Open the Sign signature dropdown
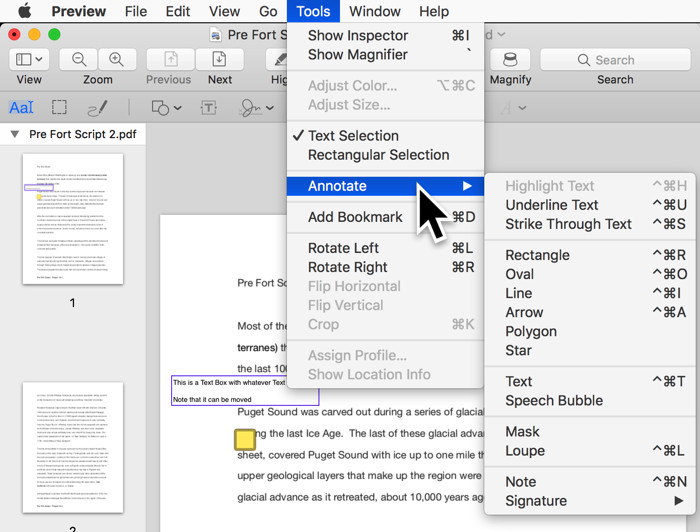This screenshot has height=532, width=700. (256, 108)
